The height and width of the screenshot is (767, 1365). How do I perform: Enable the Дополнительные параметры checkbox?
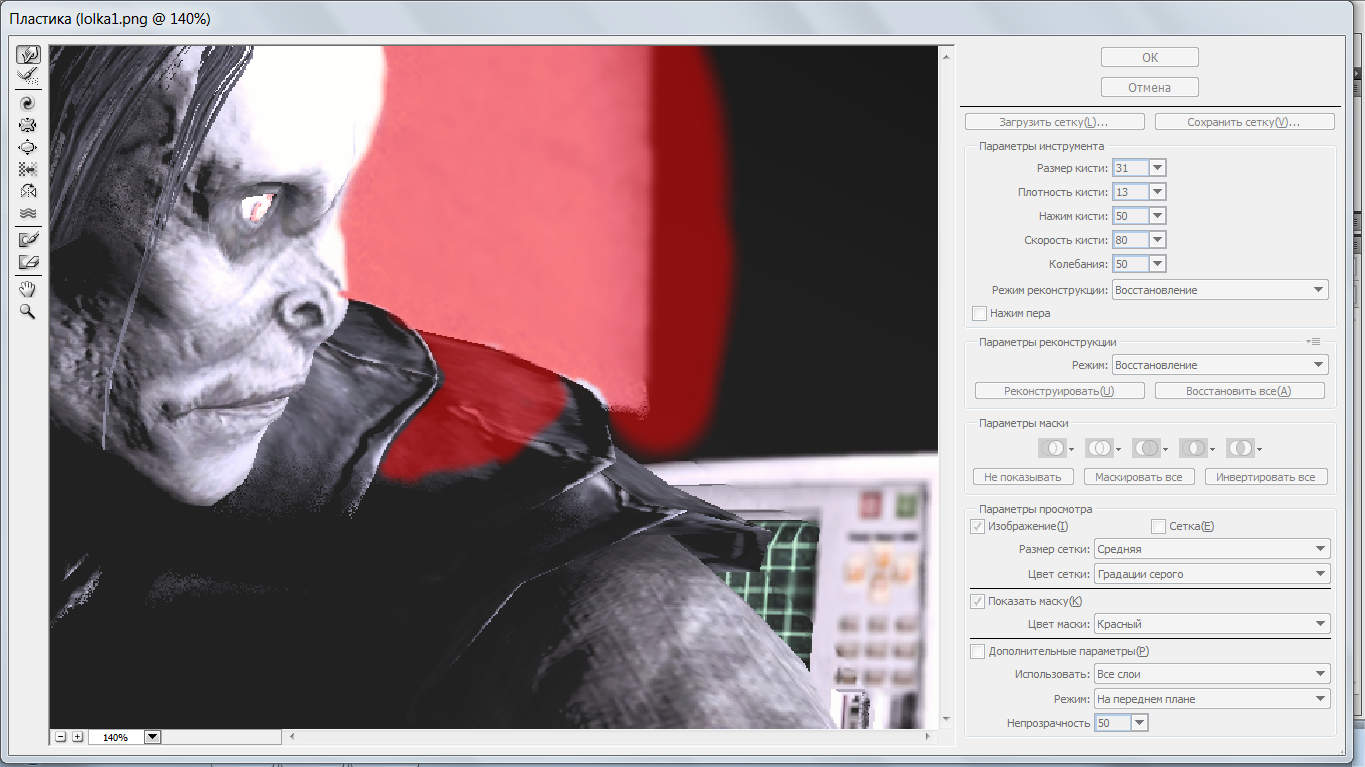(977, 651)
